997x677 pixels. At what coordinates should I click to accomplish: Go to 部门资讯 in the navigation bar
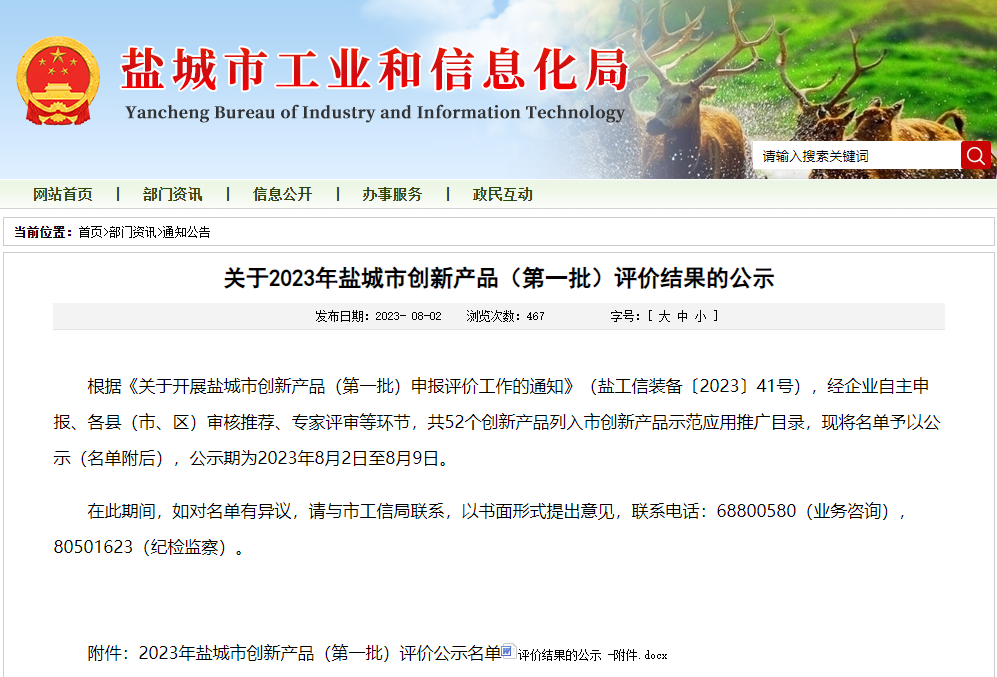172,194
